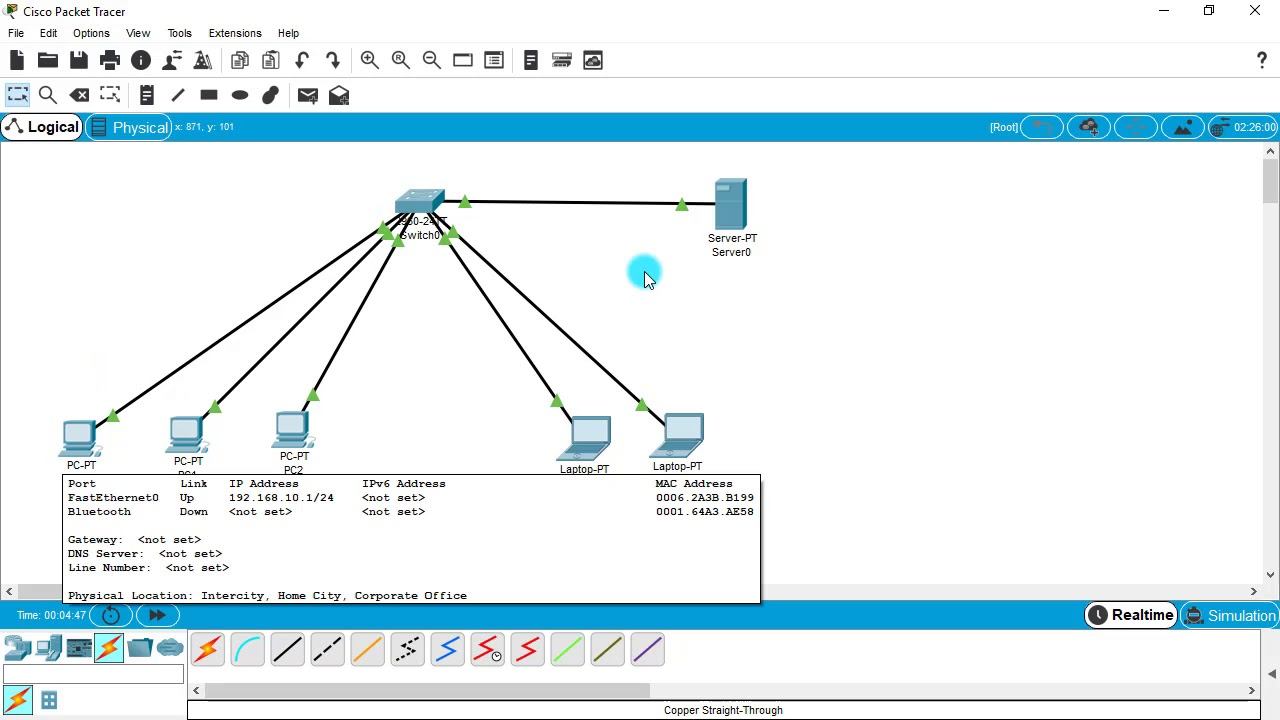This screenshot has width=1280, height=720.
Task: Select the Inspect magnifier tool
Action: 47,95
